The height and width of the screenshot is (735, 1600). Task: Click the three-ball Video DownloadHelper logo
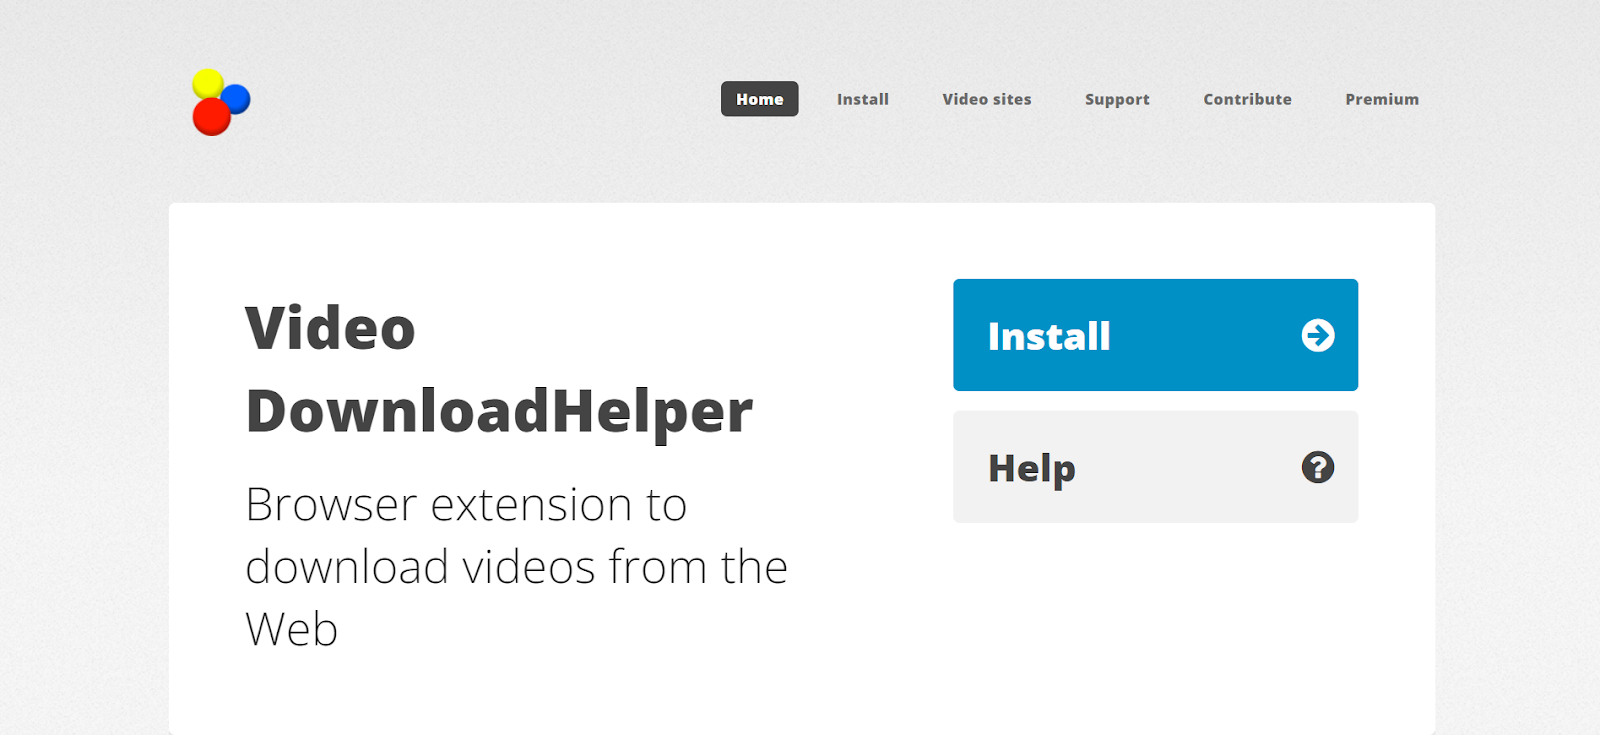coord(221,102)
